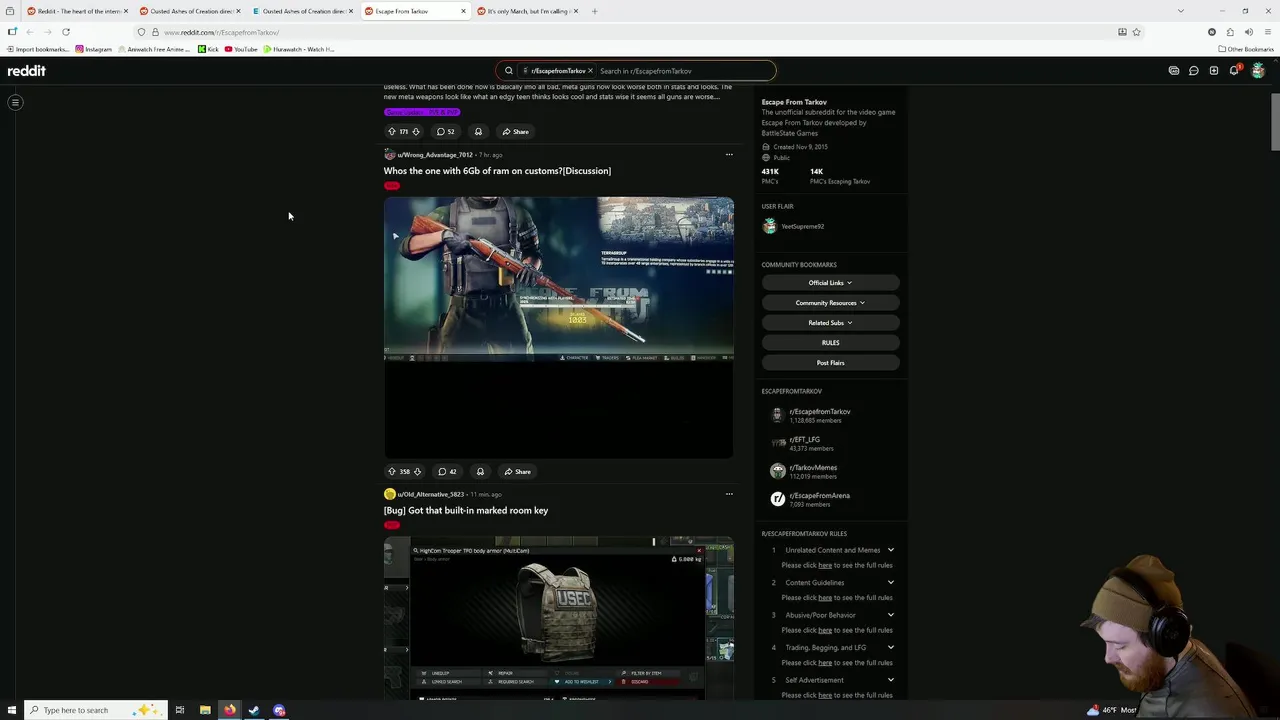Open r/EFT_LFG community

click(x=804, y=440)
